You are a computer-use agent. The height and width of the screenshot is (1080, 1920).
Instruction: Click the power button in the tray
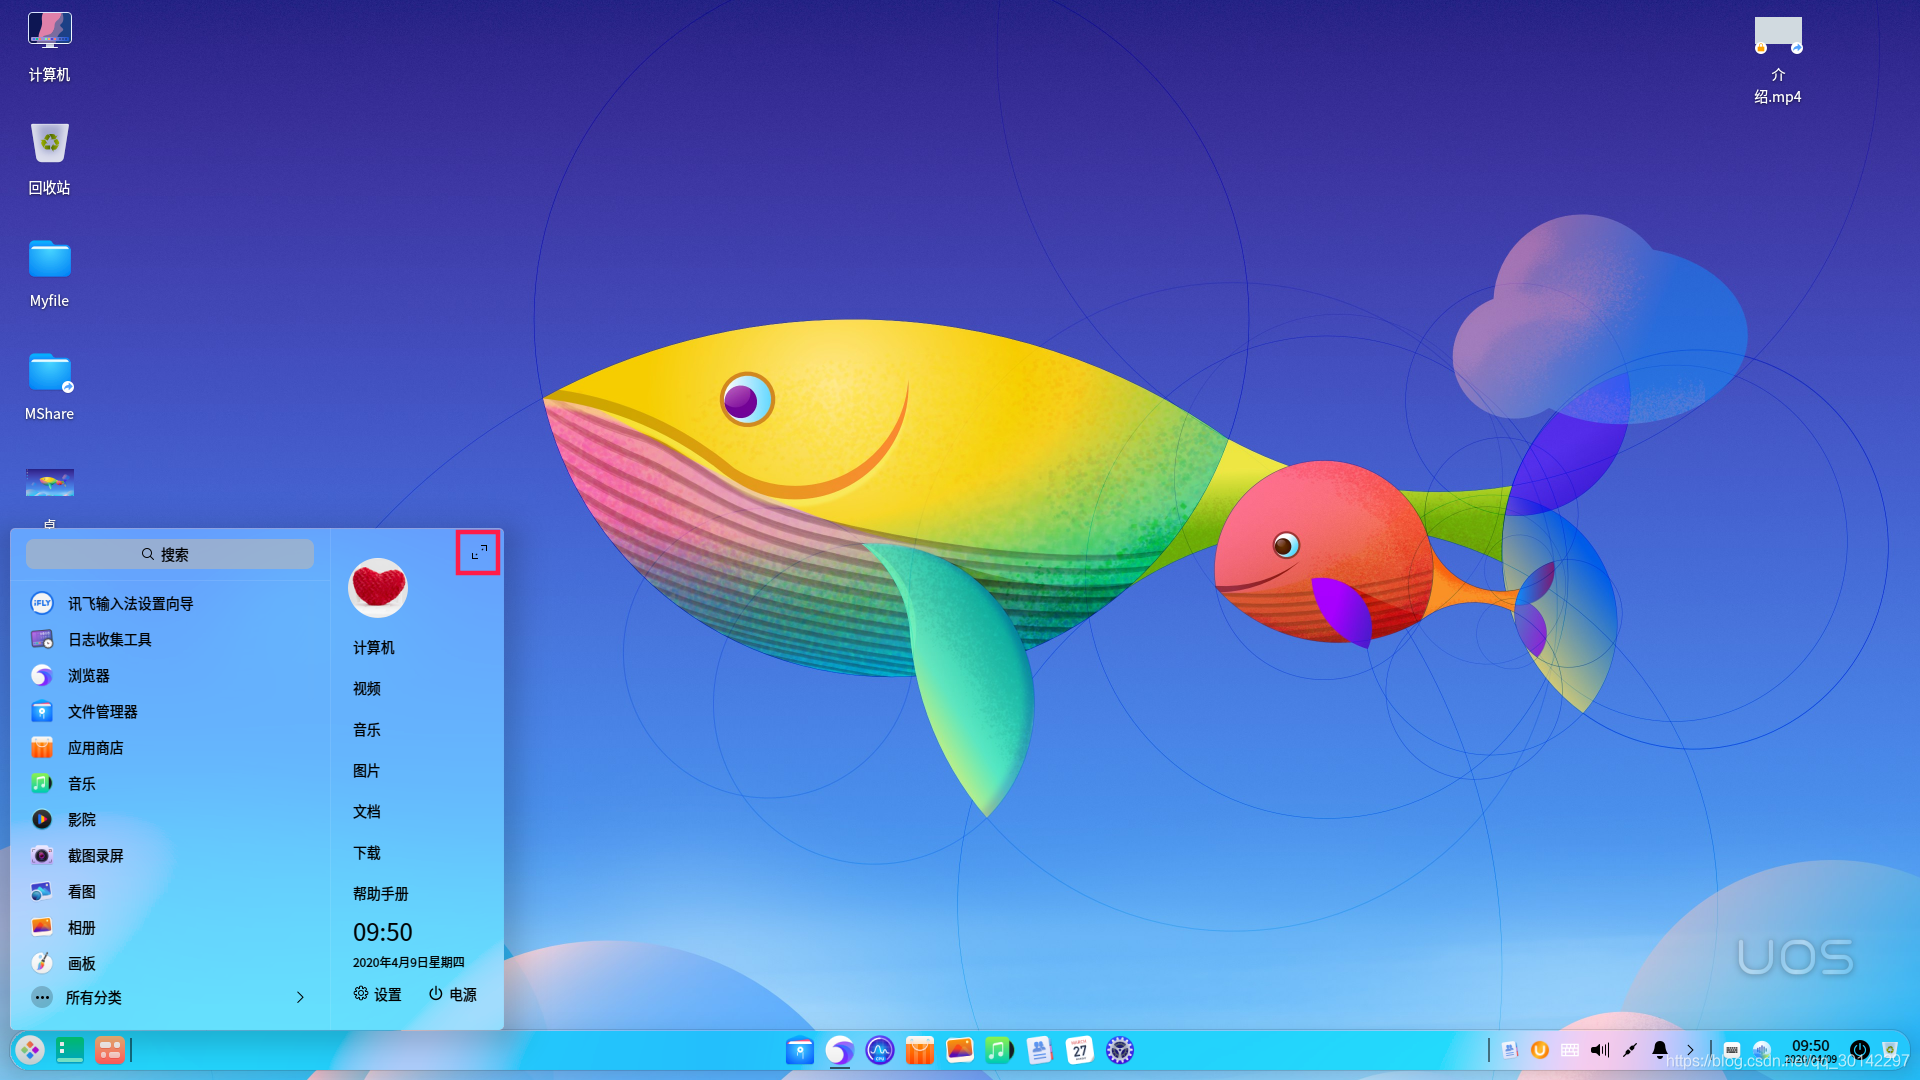tap(1860, 1050)
